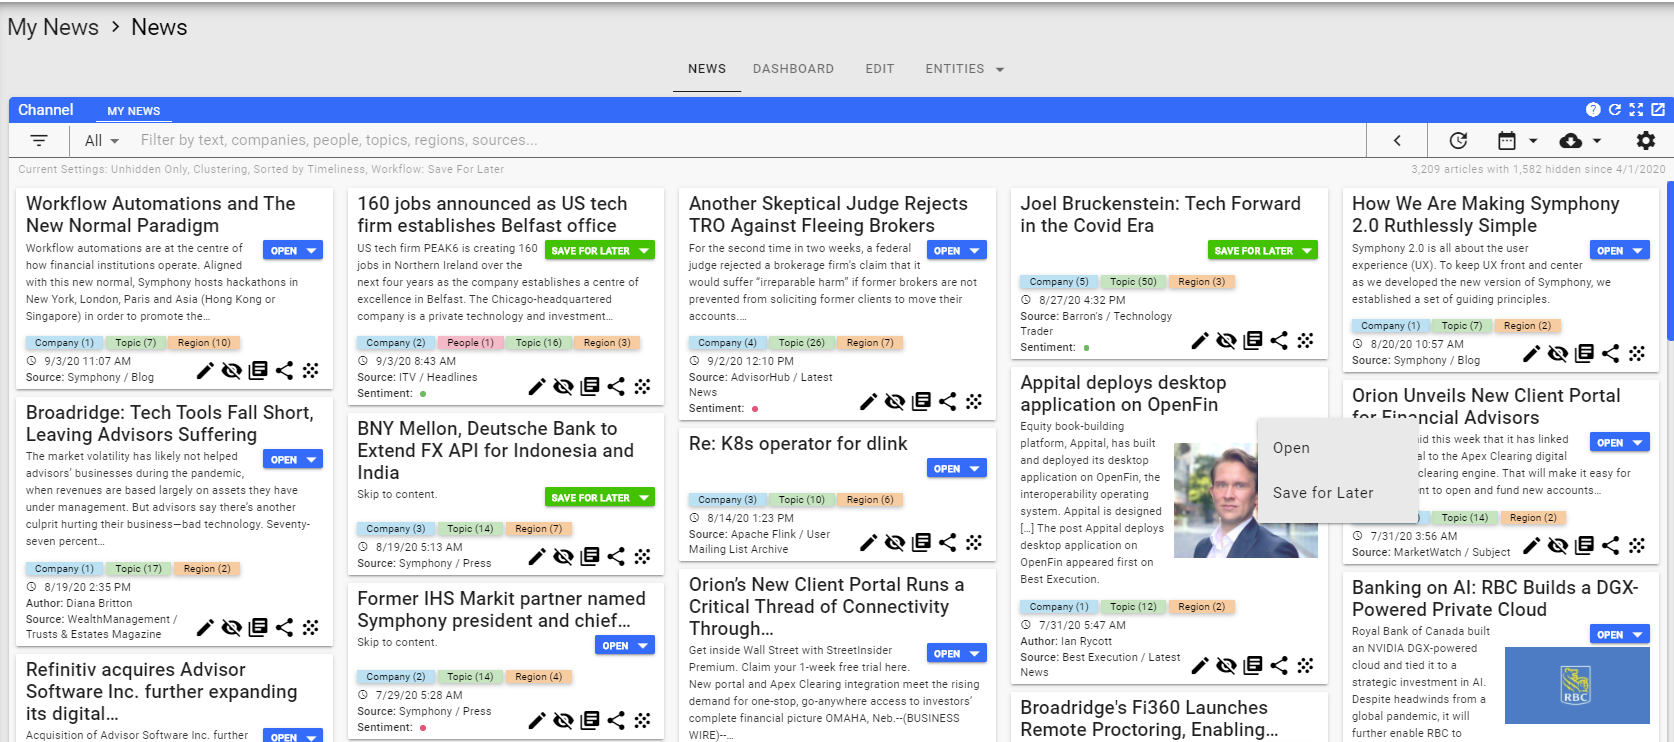Click dotted cluster icon on Workflow Automations article

311,371
